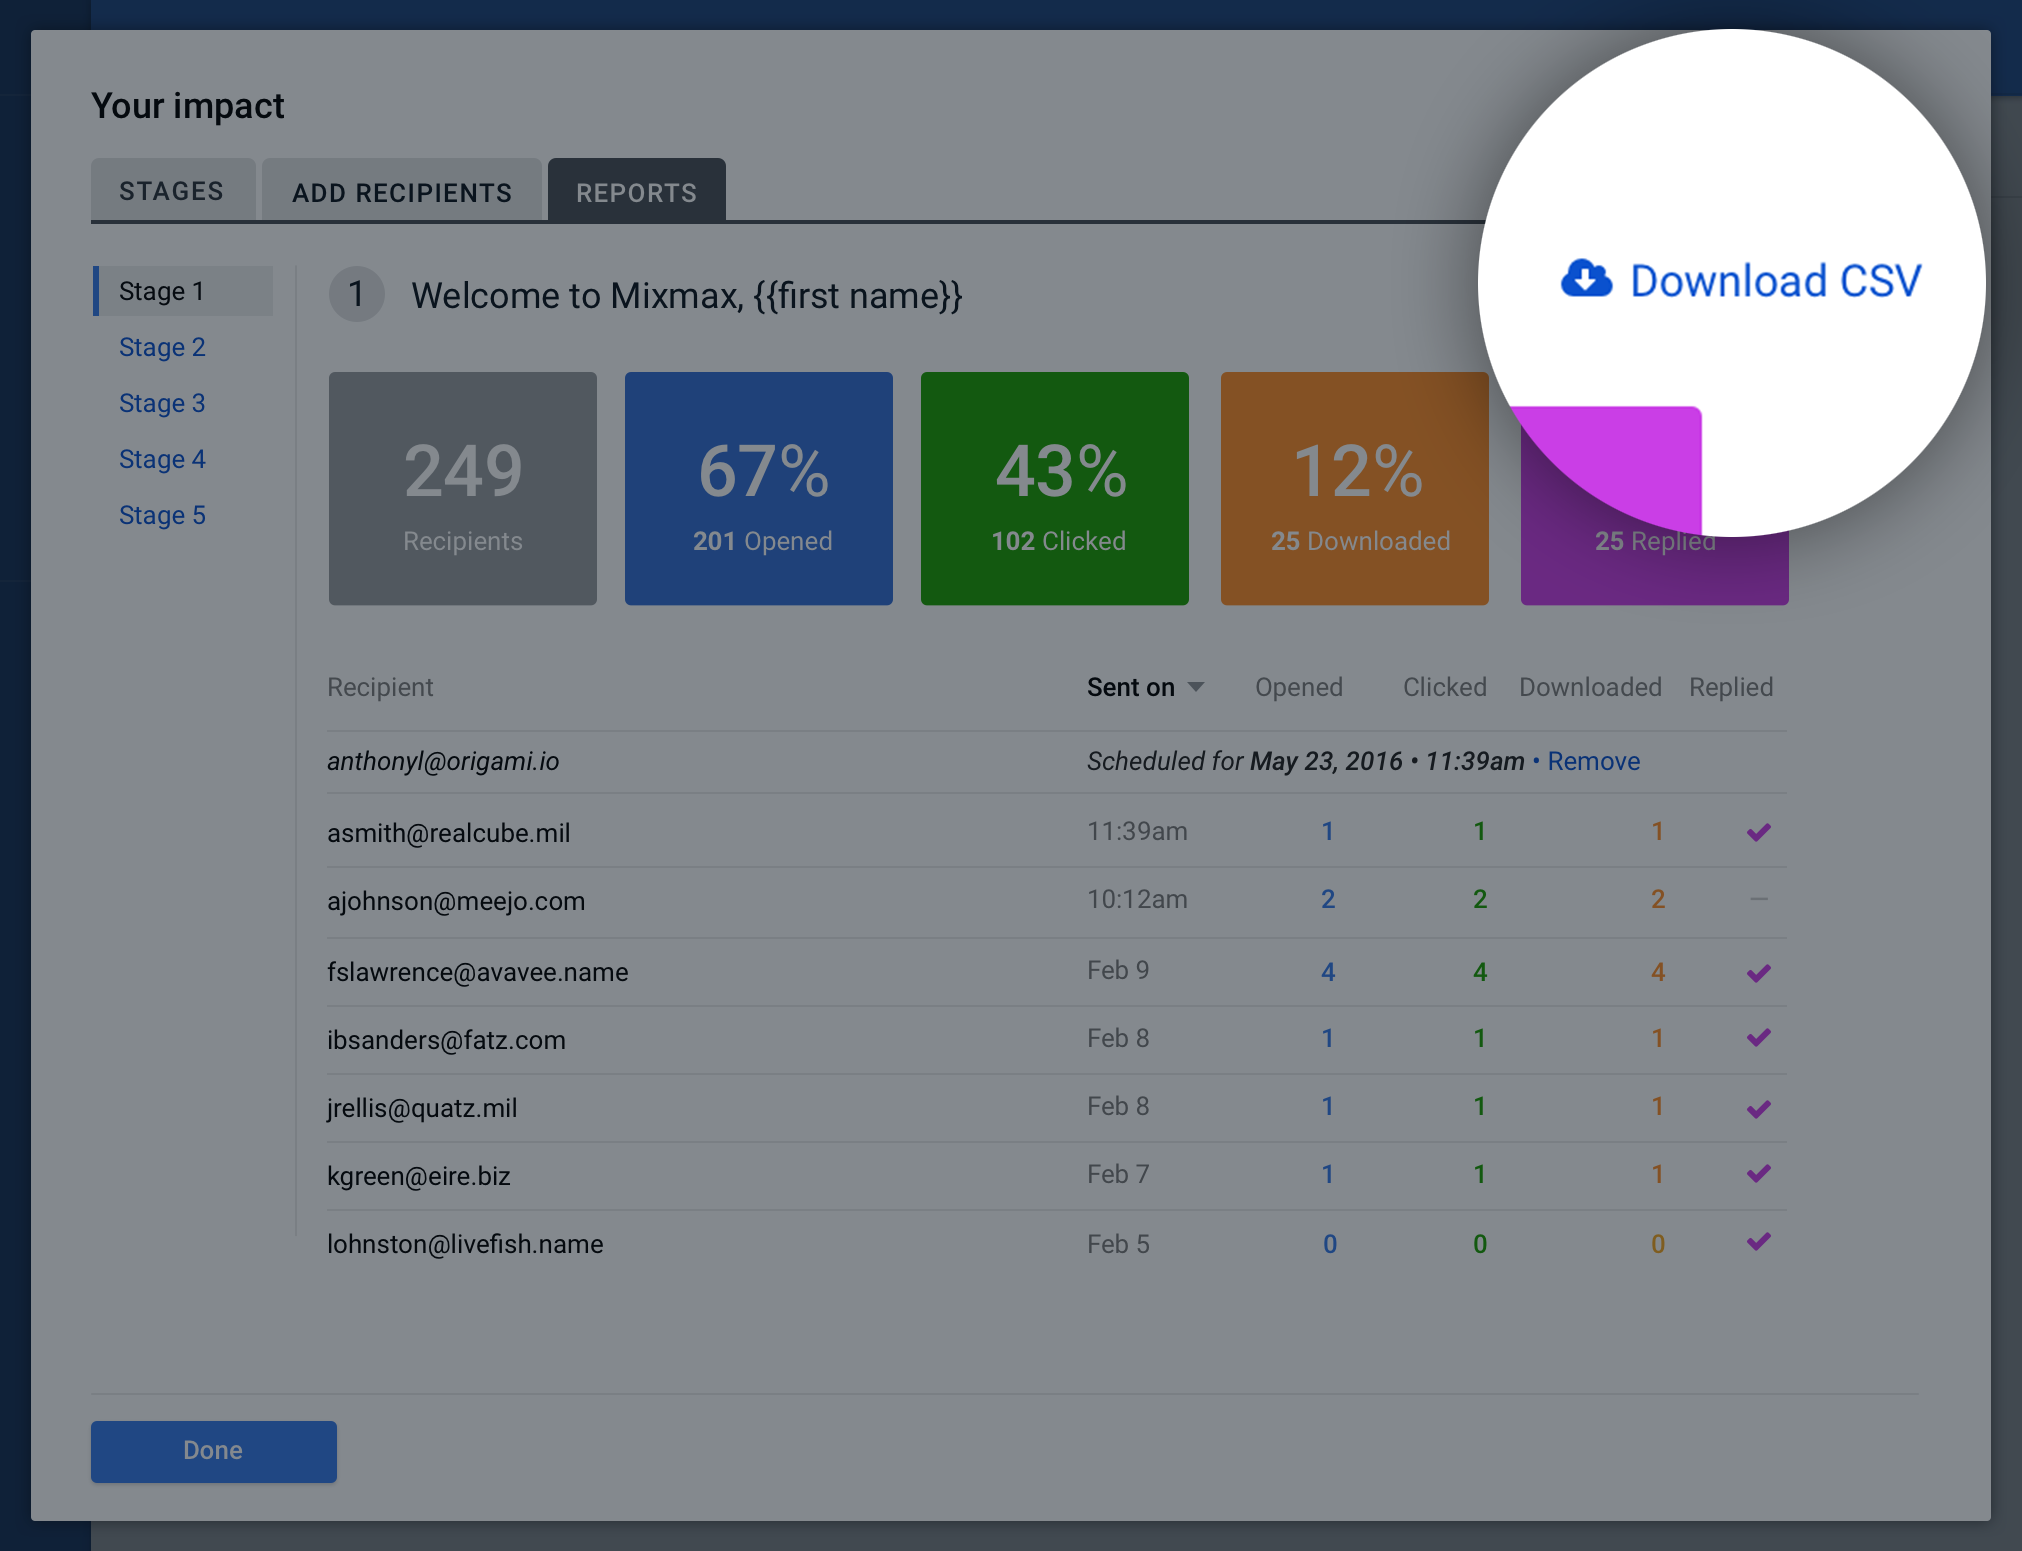Viewport: 2022px width, 1551px height.
Task: Click the Downloaded column header
Action: click(x=1590, y=687)
